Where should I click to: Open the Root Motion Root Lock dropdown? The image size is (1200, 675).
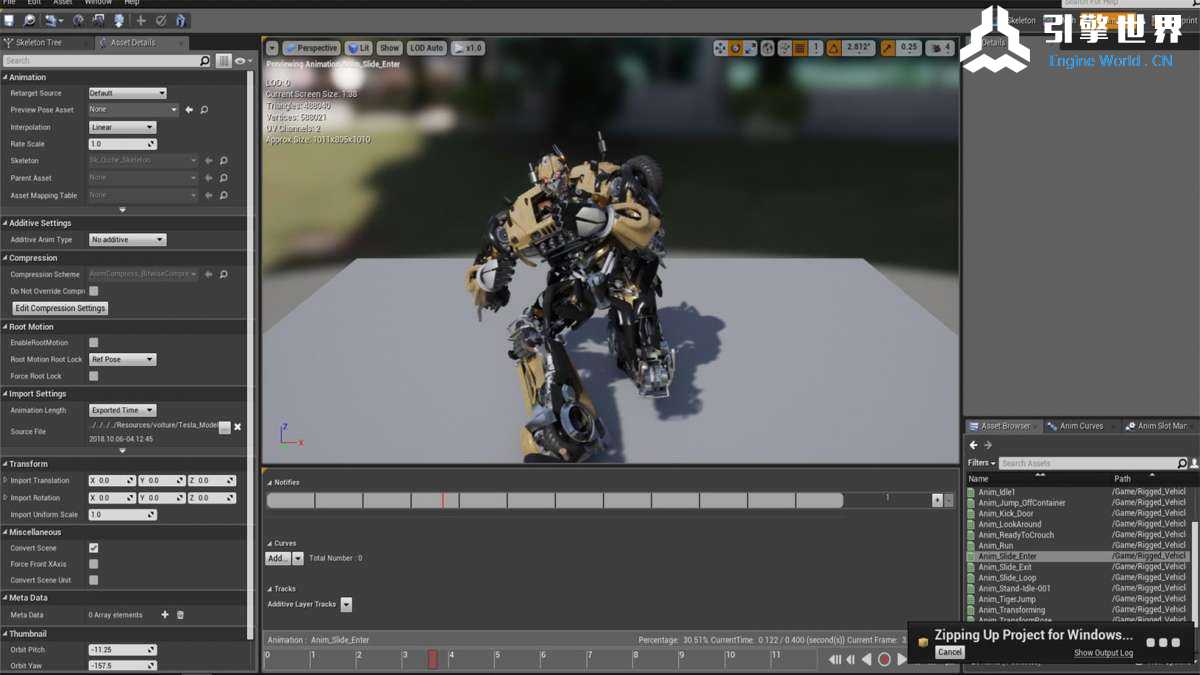pos(123,359)
